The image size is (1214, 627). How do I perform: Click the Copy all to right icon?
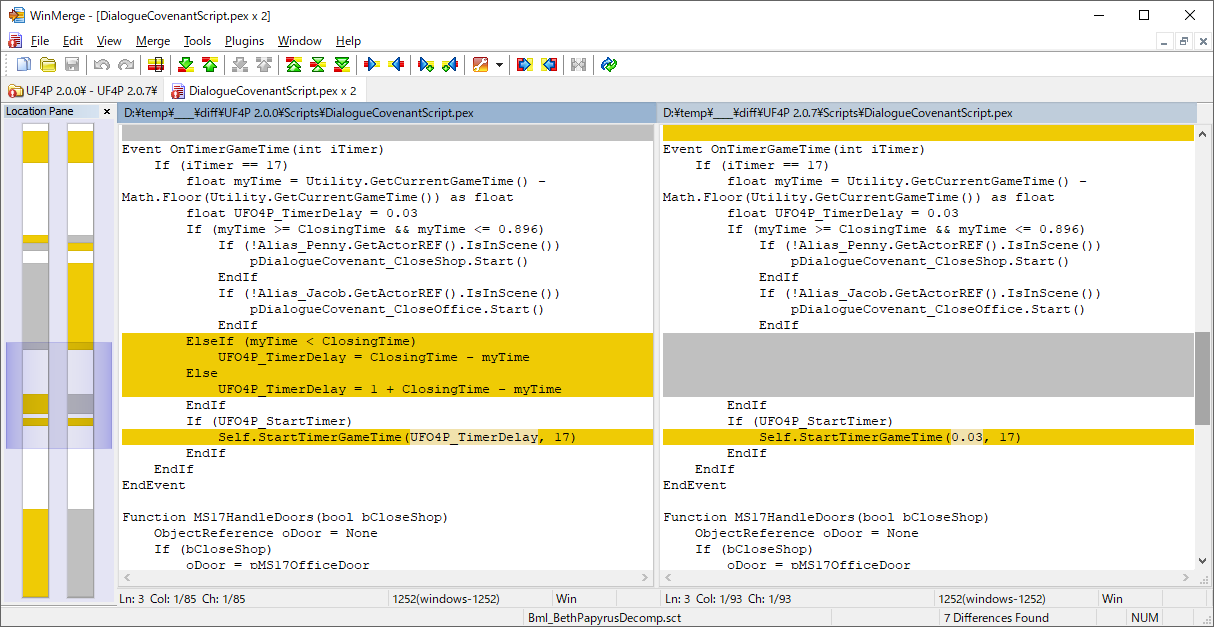pos(525,65)
